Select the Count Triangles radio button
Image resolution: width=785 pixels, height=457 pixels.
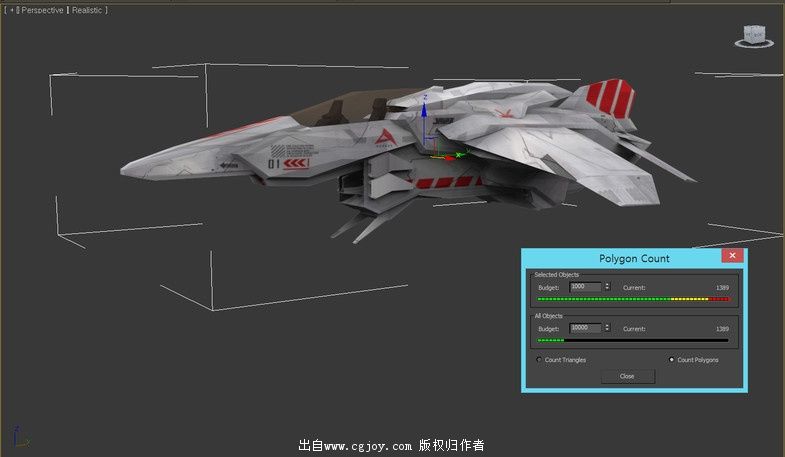coord(540,360)
